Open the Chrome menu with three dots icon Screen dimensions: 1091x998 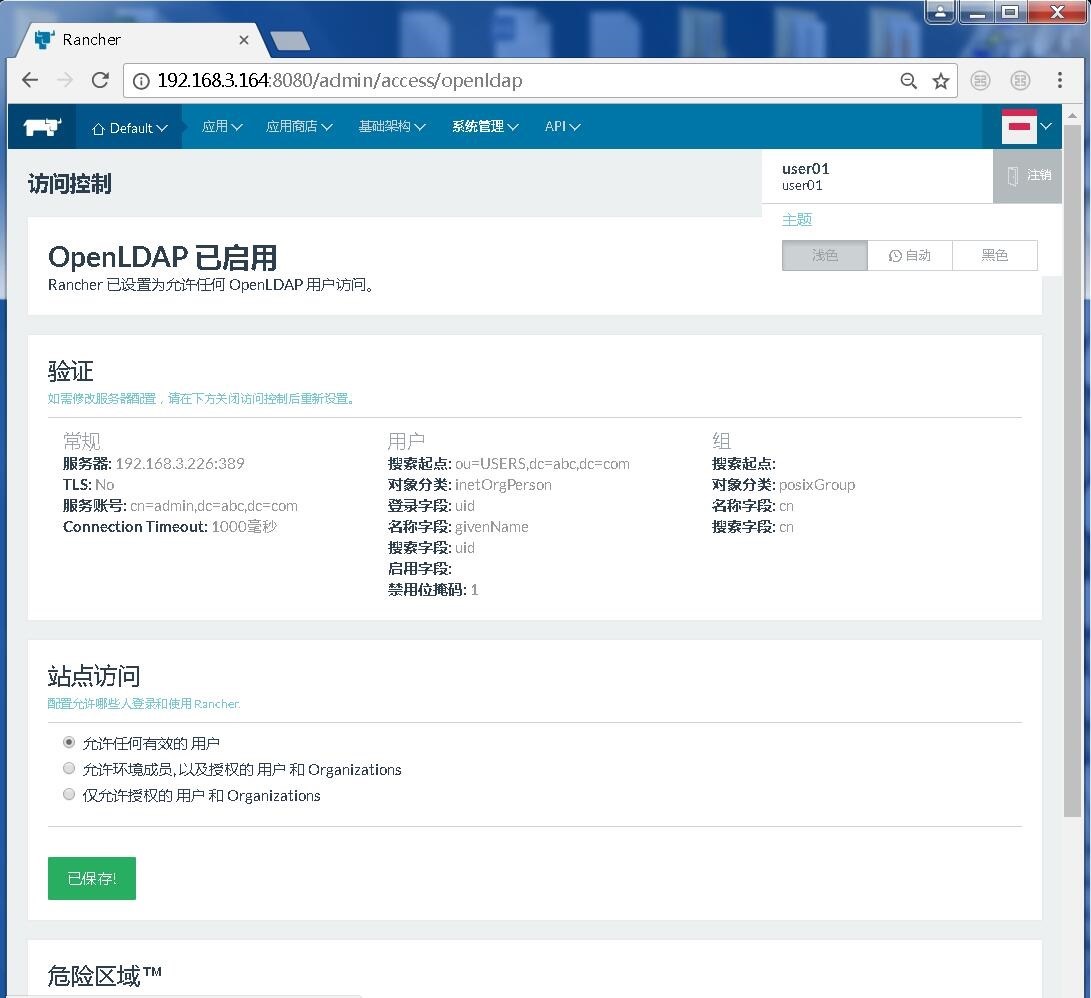[1062, 80]
